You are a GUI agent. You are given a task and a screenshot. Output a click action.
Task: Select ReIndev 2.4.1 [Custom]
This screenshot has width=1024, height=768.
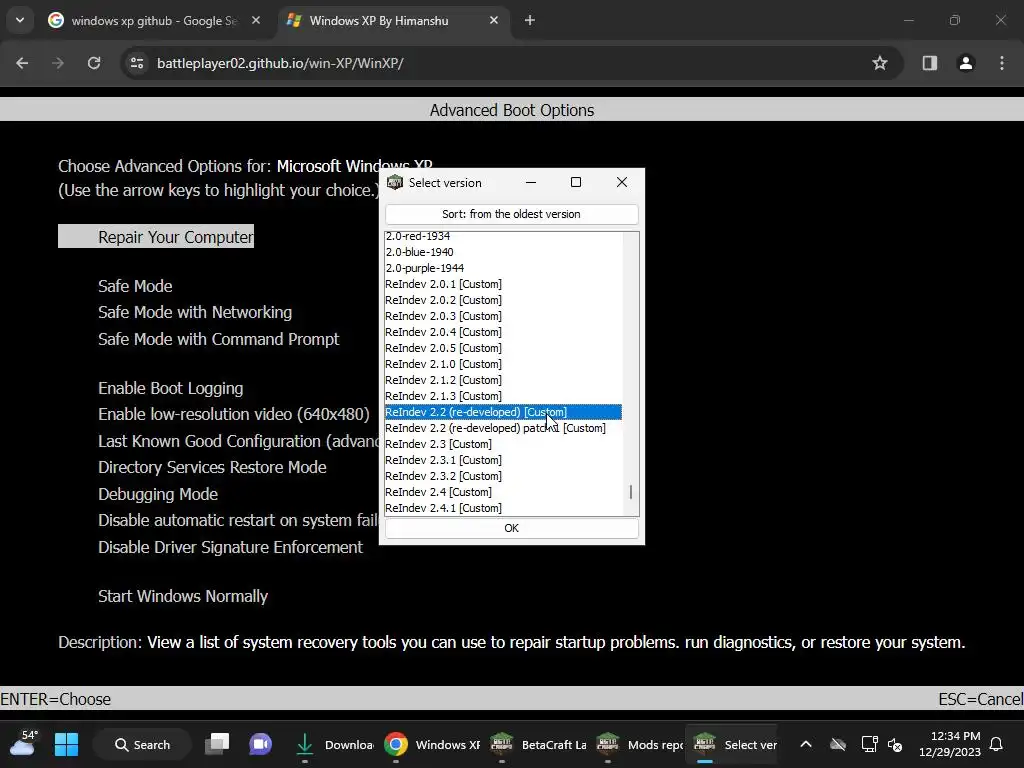[503, 508]
